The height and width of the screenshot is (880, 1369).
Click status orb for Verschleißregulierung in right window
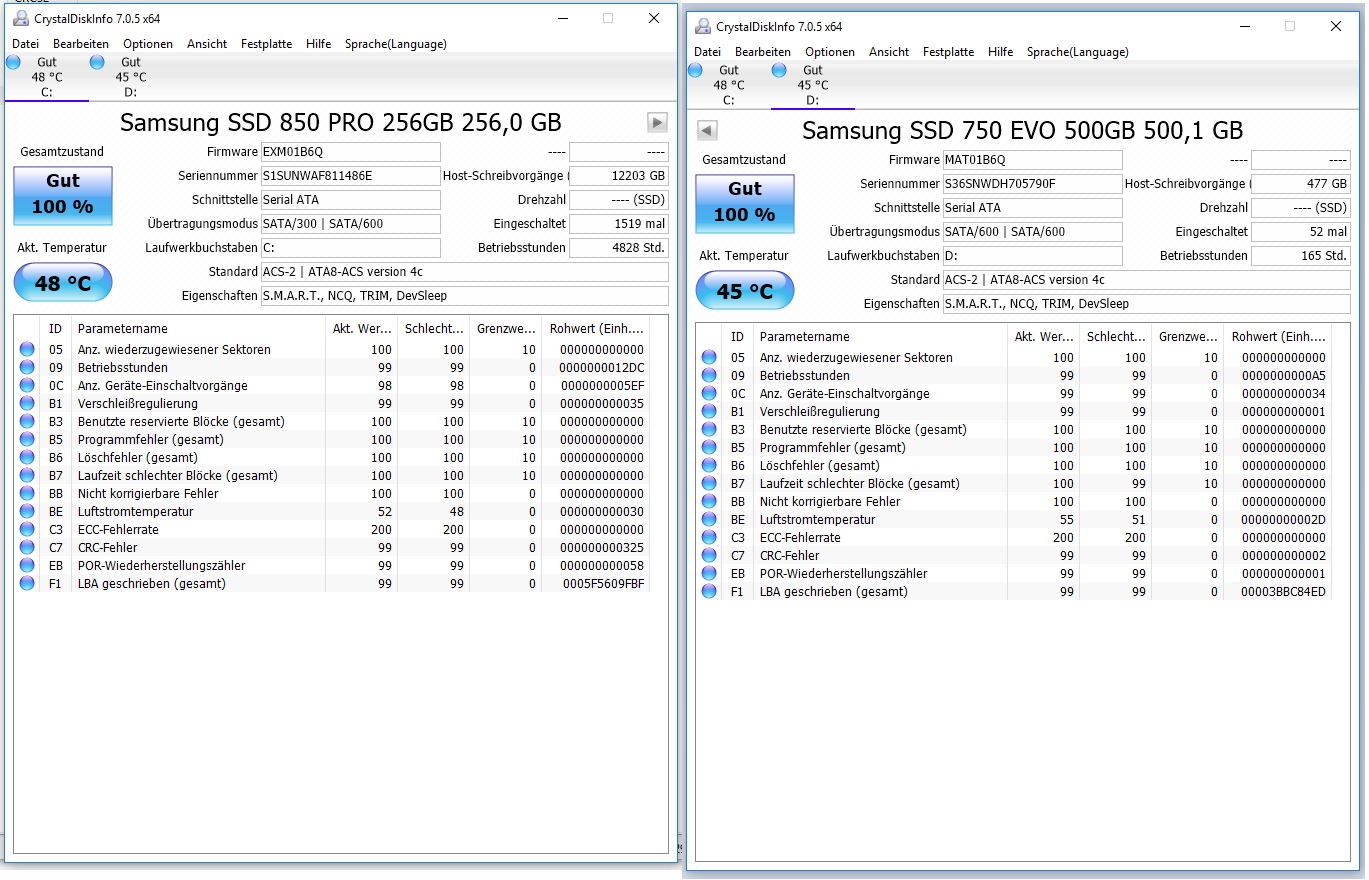click(709, 412)
